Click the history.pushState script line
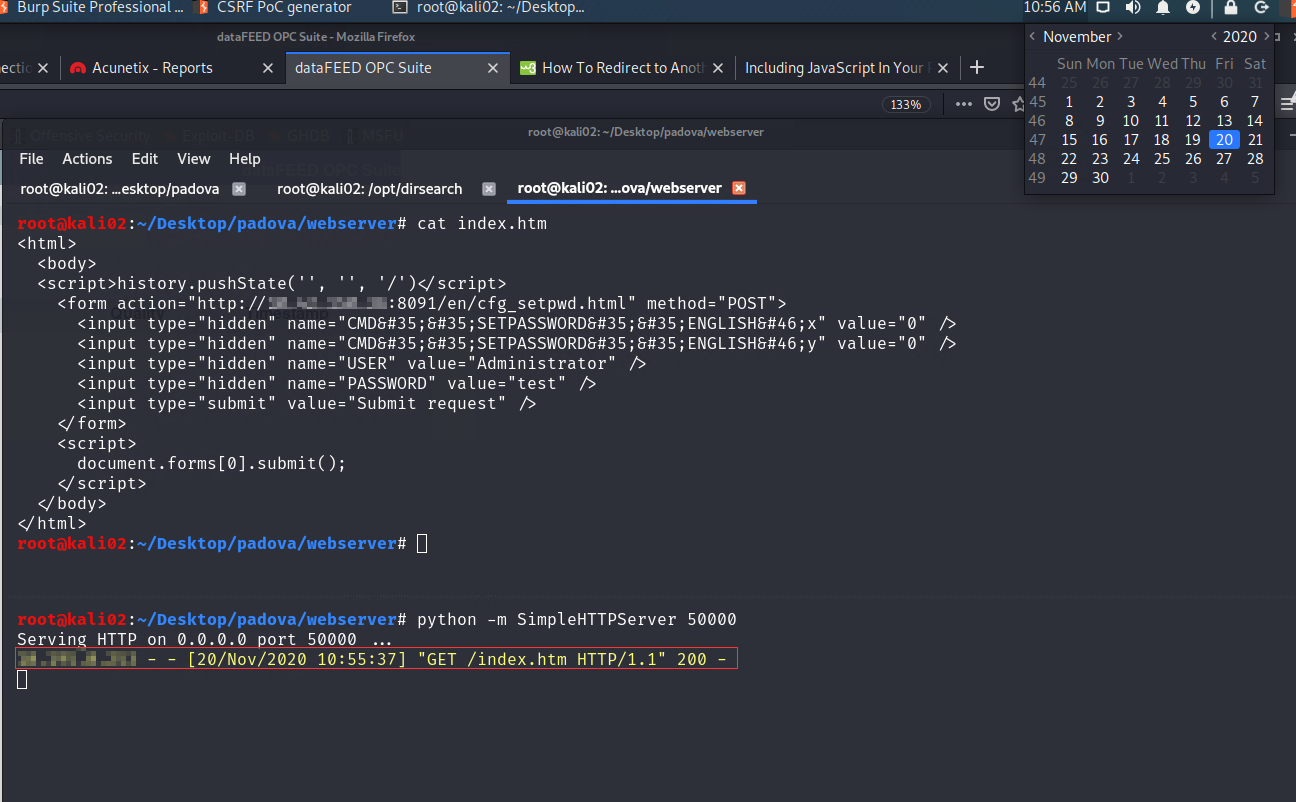This screenshot has width=1296, height=802. tap(272, 284)
